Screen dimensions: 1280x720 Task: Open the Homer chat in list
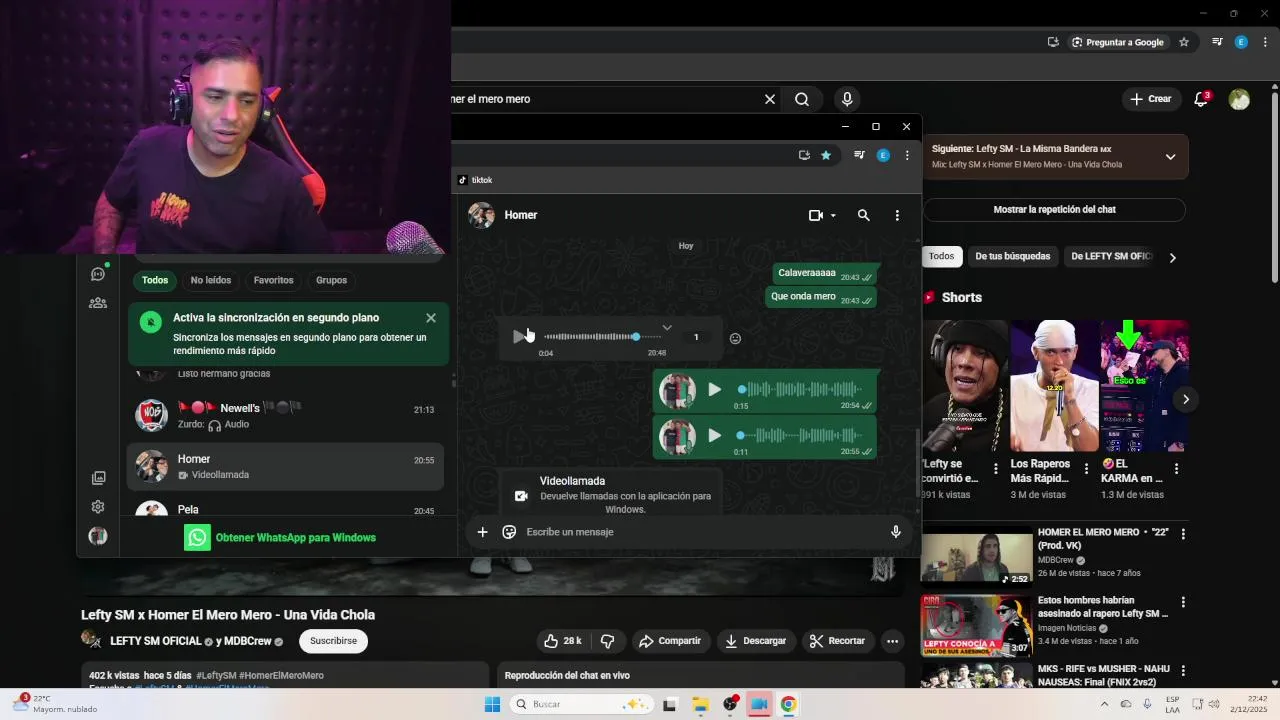pyautogui.click(x=285, y=467)
